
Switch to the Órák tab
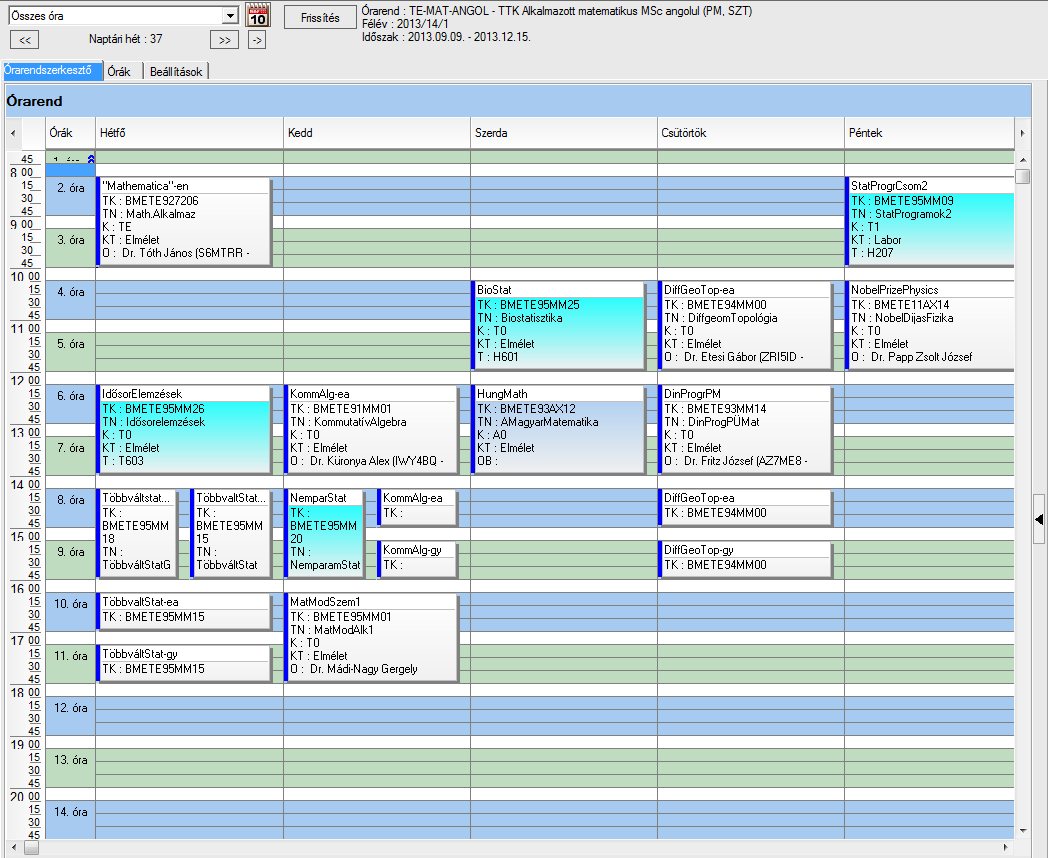[119, 72]
